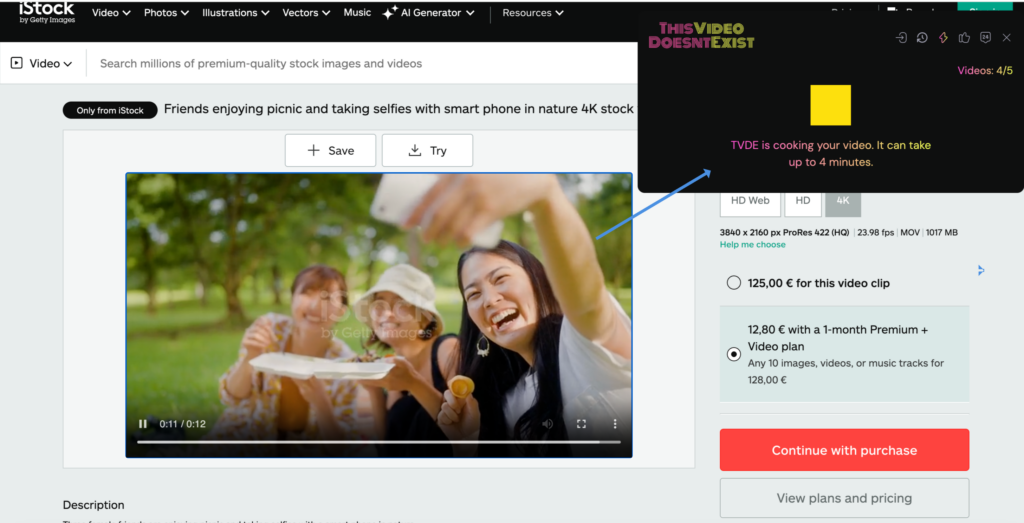1024x523 pixels.
Task: Click the Description heading
Action: tap(93, 505)
